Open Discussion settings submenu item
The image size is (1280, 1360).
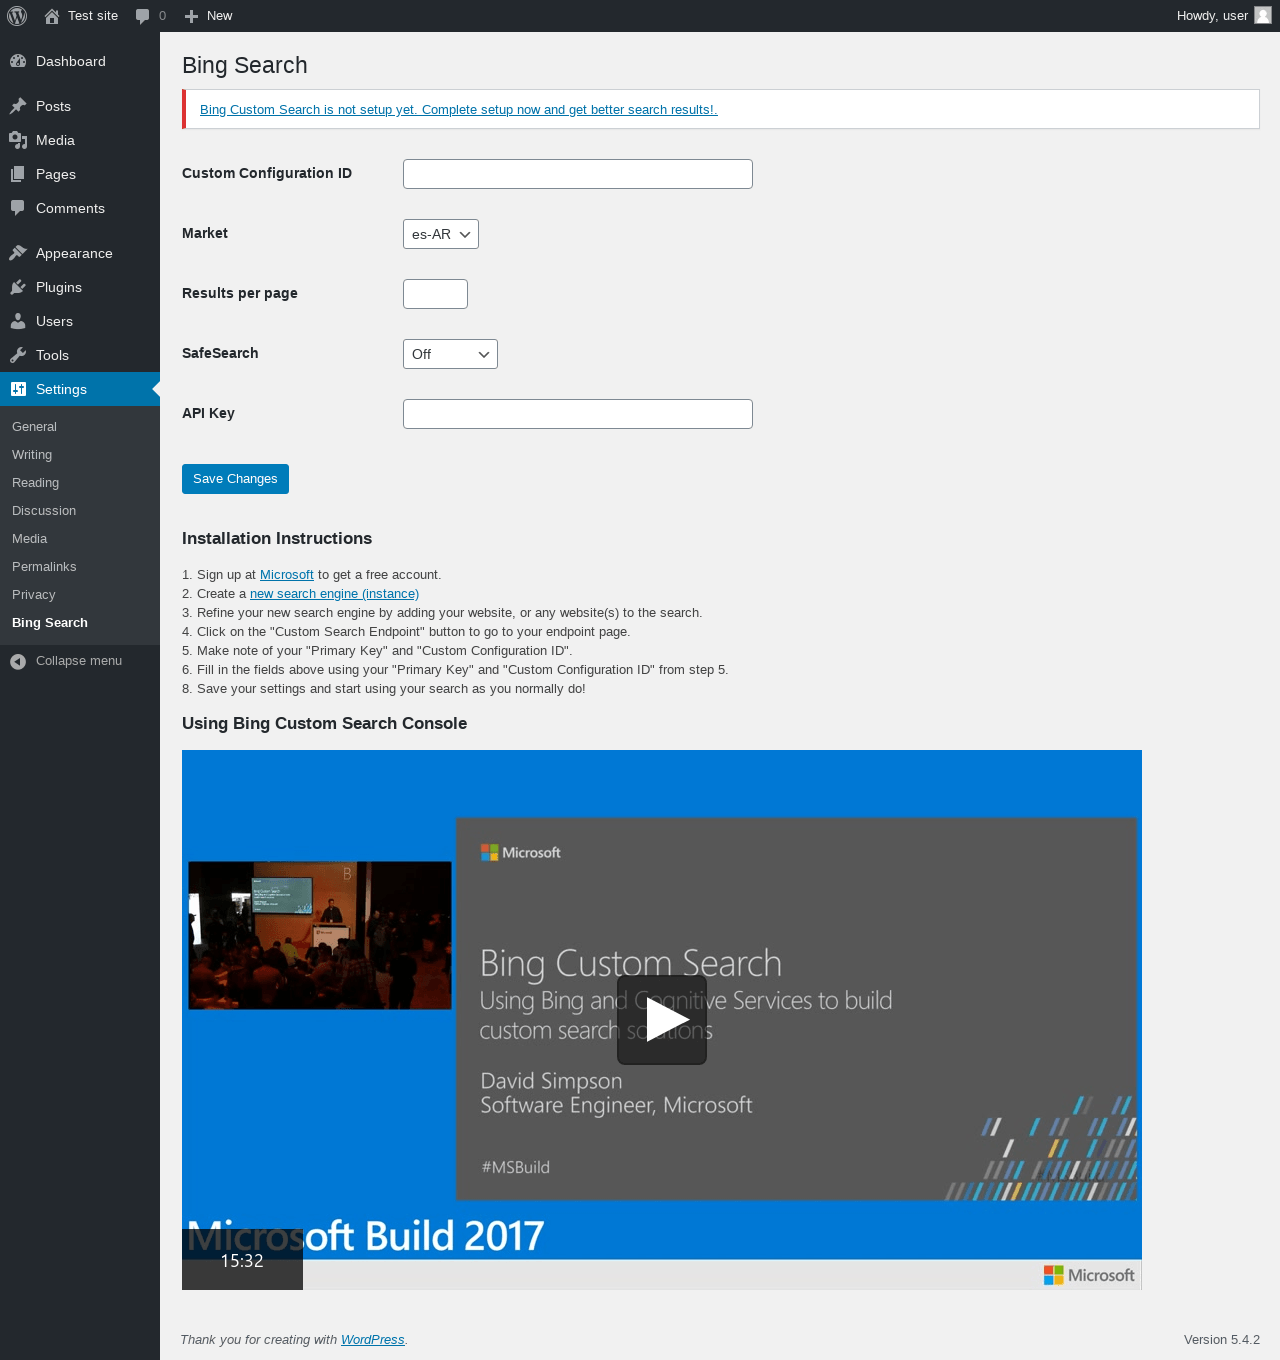point(44,510)
